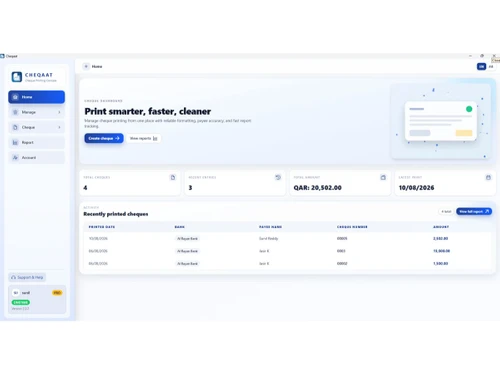500x375 pixels.
Task: Click the Cheqaat app icon in title bar
Action: (x=2, y=56)
